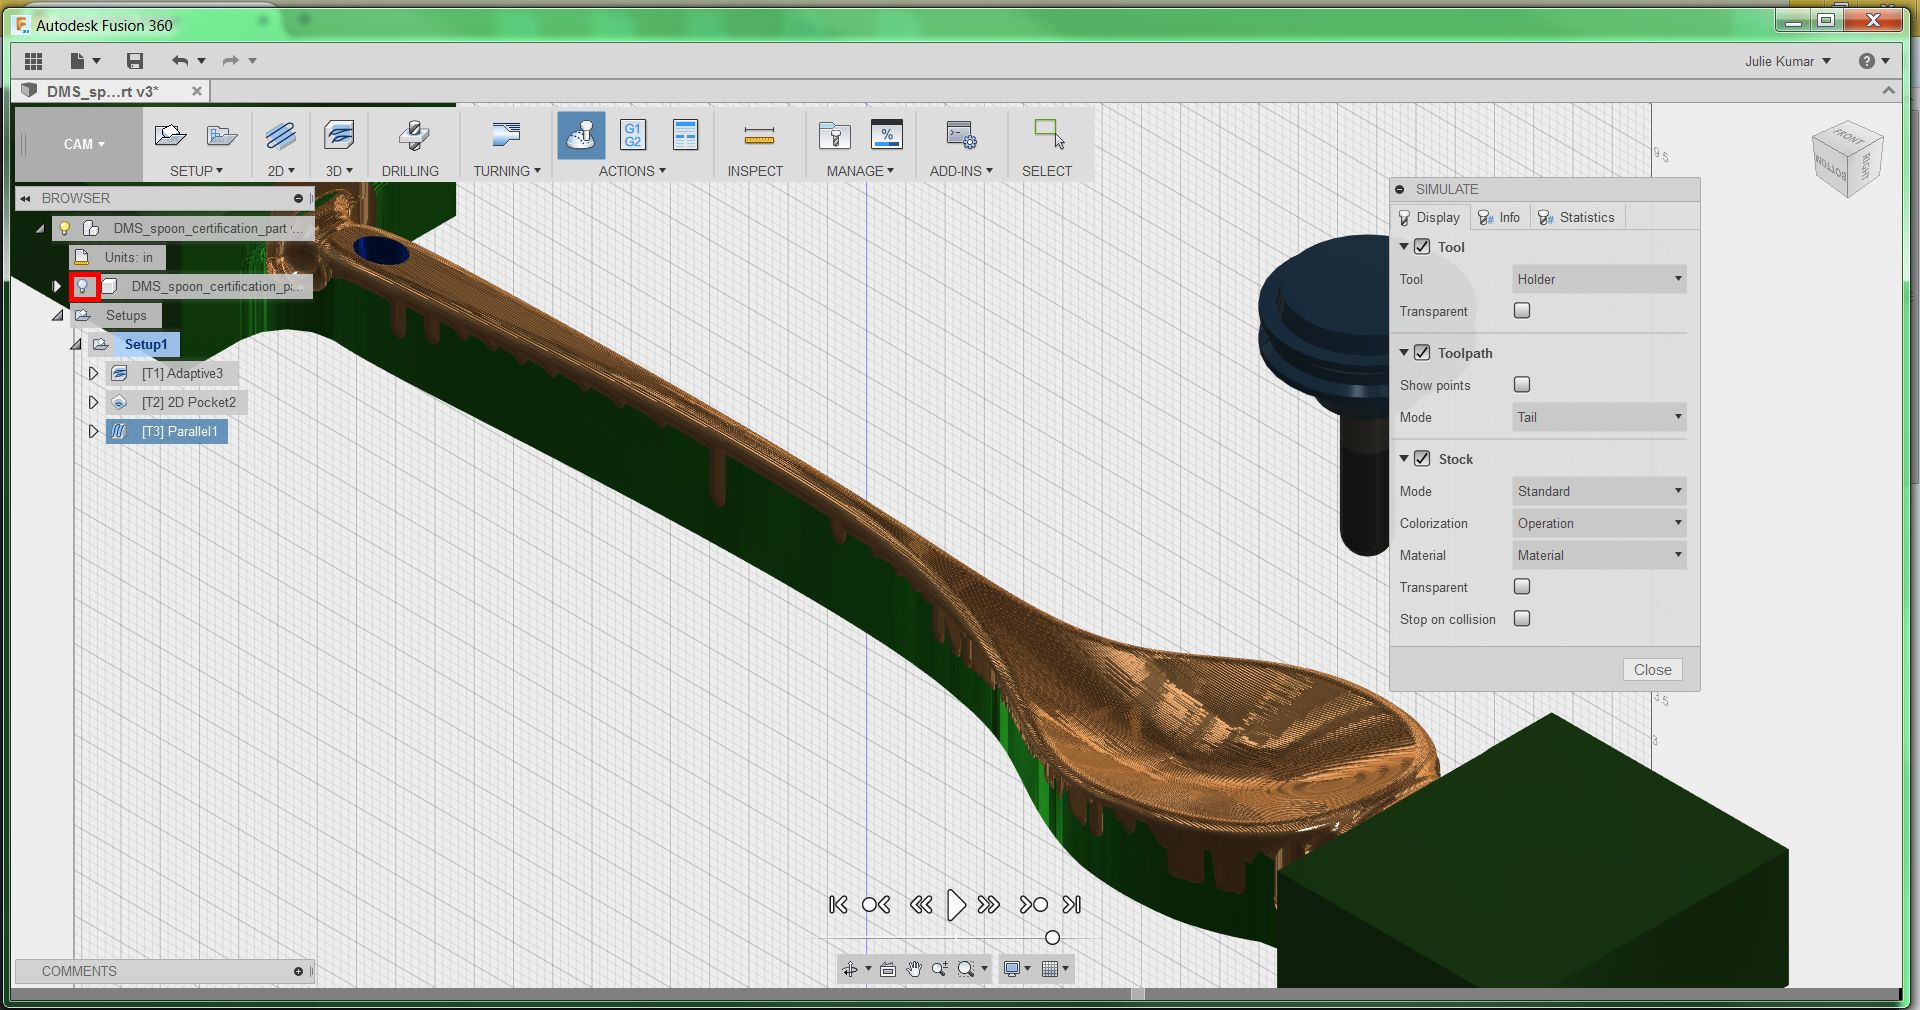Screen dimensions: 1920x1010
Task: Expand the [T3] Parallel1 operation
Action: tap(93, 432)
